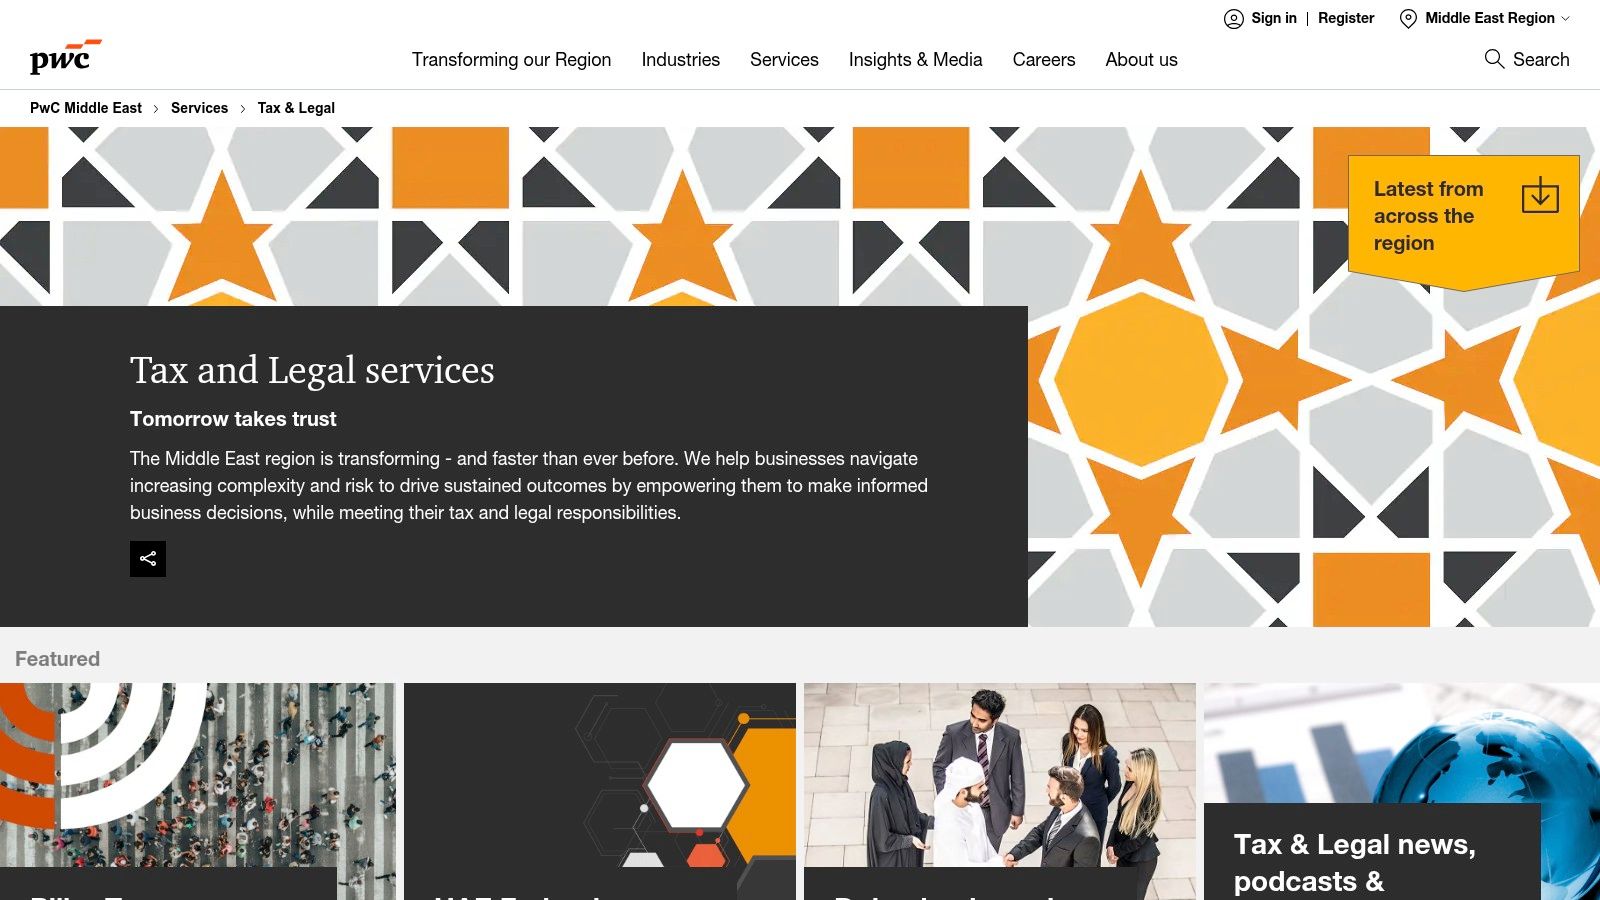Open the Insights & Media menu

[916, 60]
